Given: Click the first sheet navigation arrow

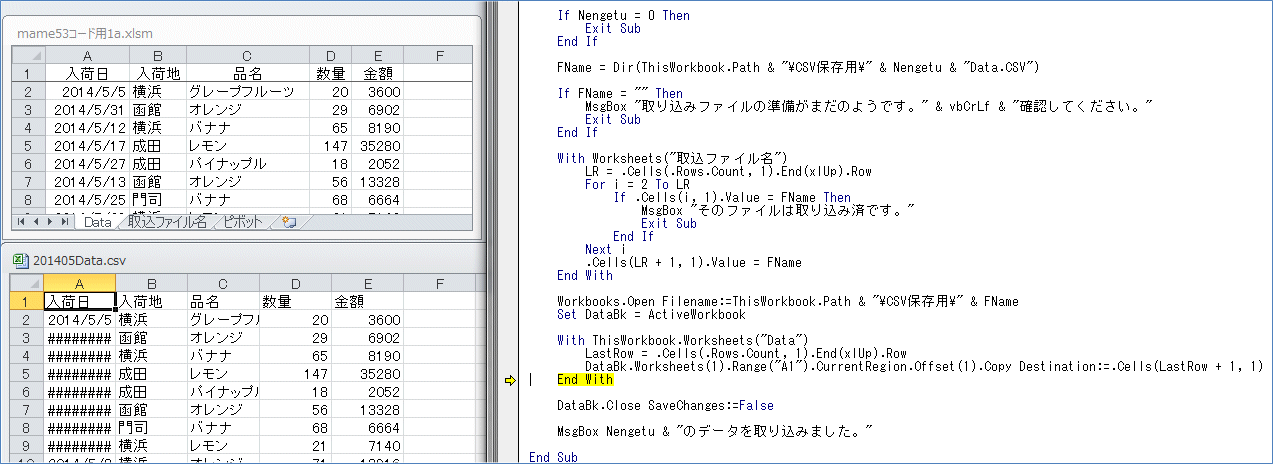Looking at the screenshot, I should 21,222.
